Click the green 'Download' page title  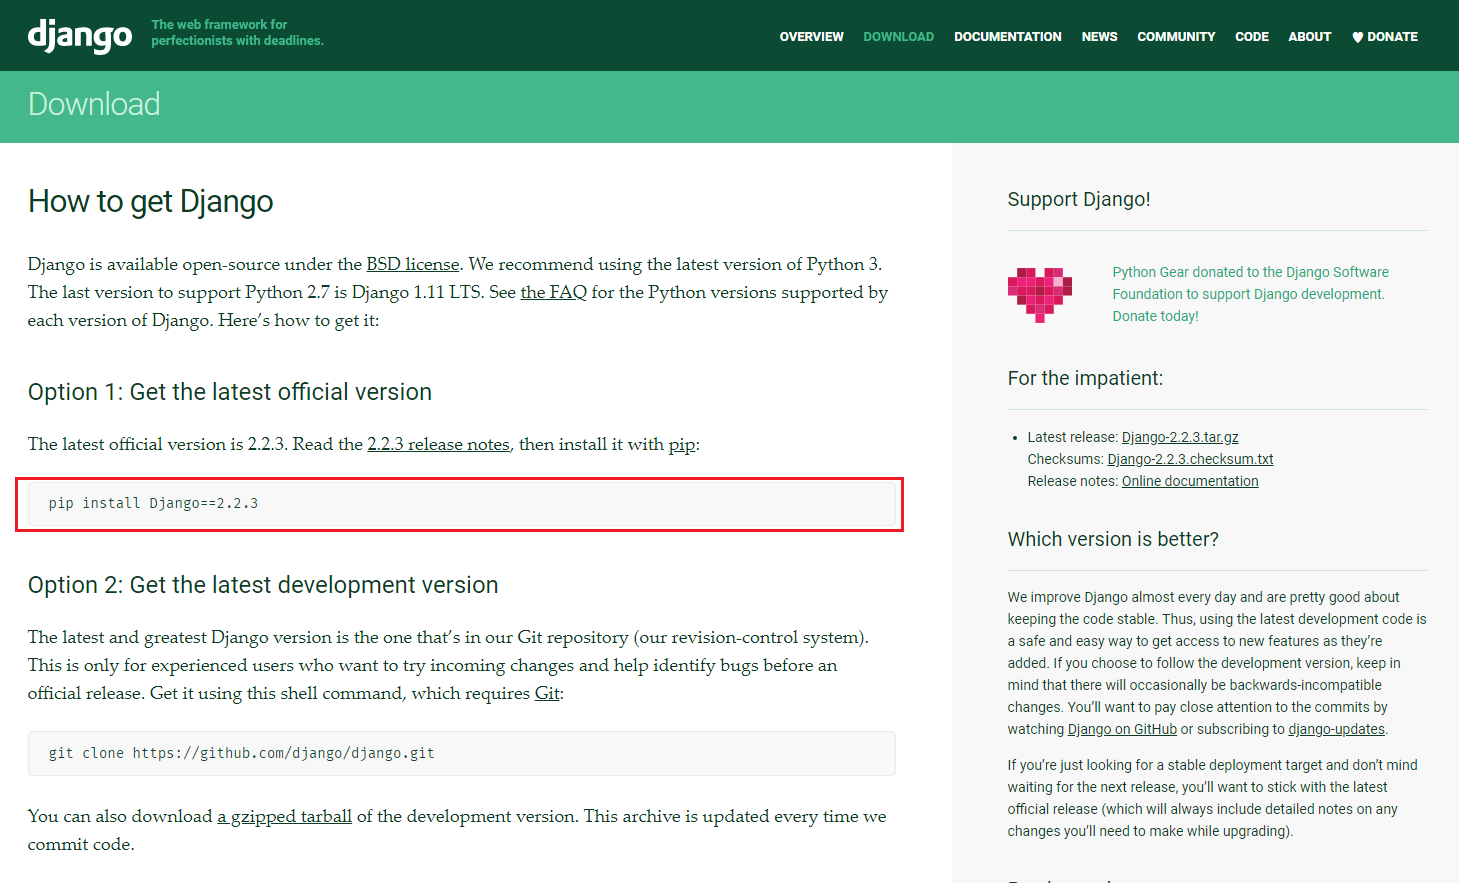[x=94, y=104]
